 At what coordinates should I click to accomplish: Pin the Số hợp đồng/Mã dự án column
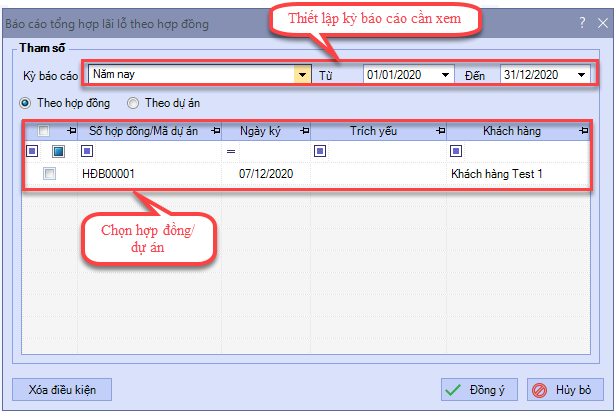tap(216, 131)
